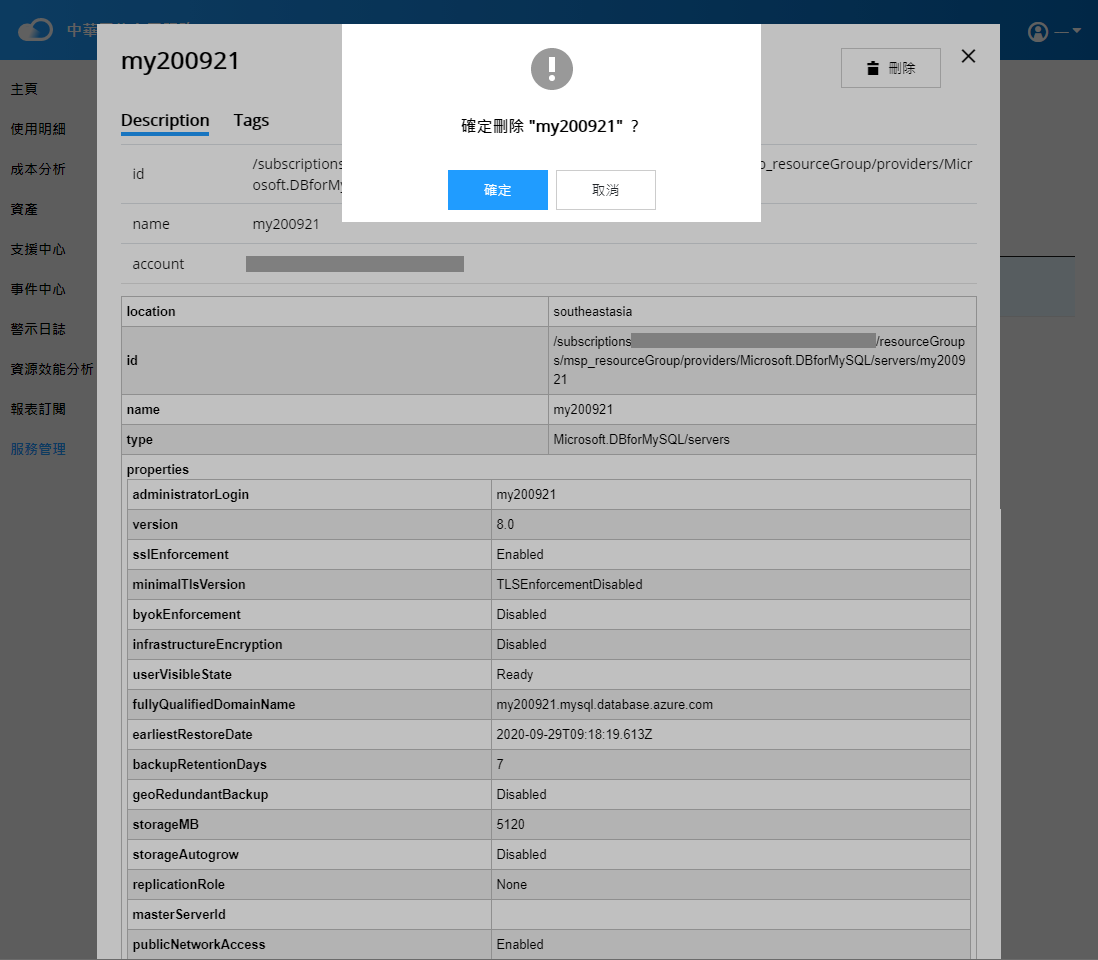
Task: Click the backupRetentionDays value 7
Action: [x=500, y=765]
